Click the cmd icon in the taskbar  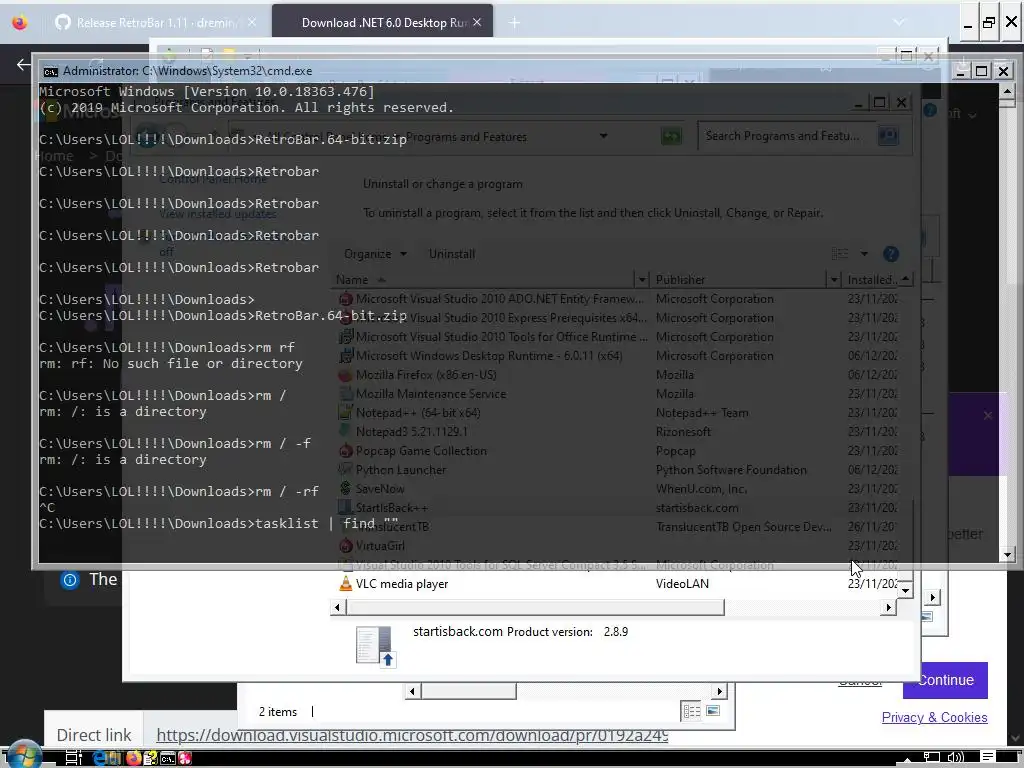click(168, 758)
